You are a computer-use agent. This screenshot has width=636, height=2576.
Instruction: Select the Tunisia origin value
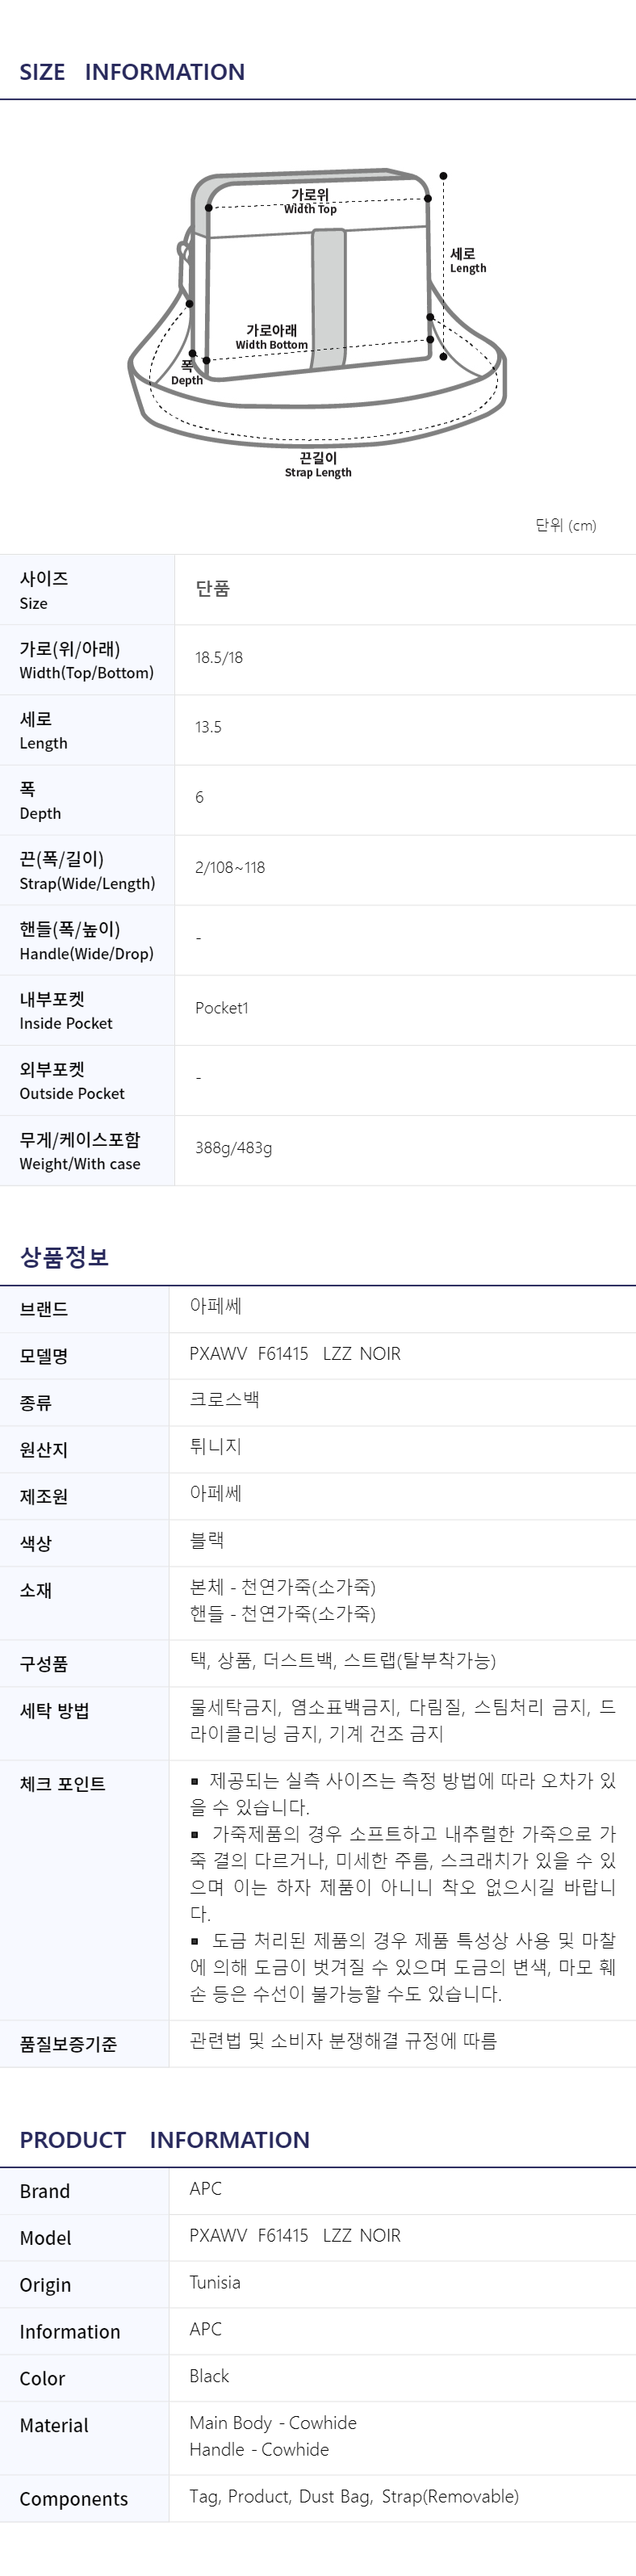[215, 2283]
